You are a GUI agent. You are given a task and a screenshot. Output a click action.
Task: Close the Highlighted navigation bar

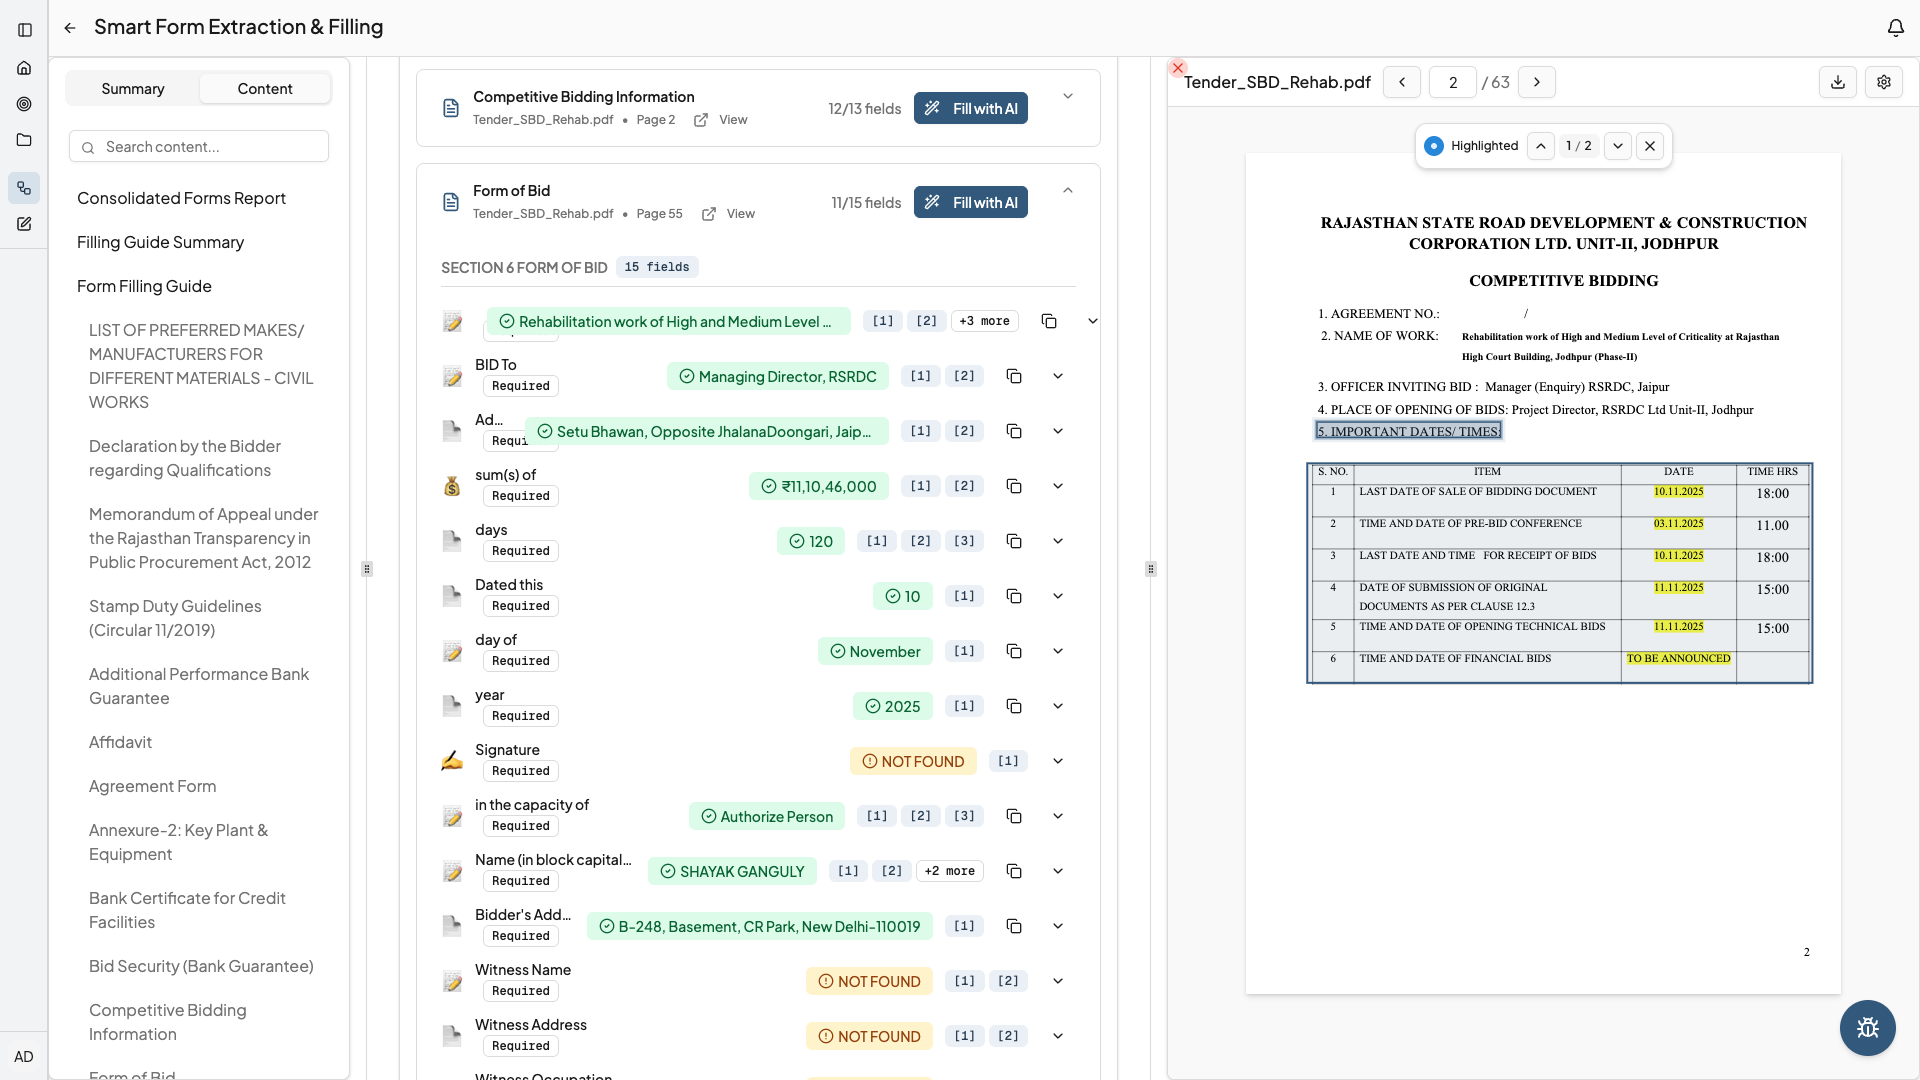[x=1650, y=146]
